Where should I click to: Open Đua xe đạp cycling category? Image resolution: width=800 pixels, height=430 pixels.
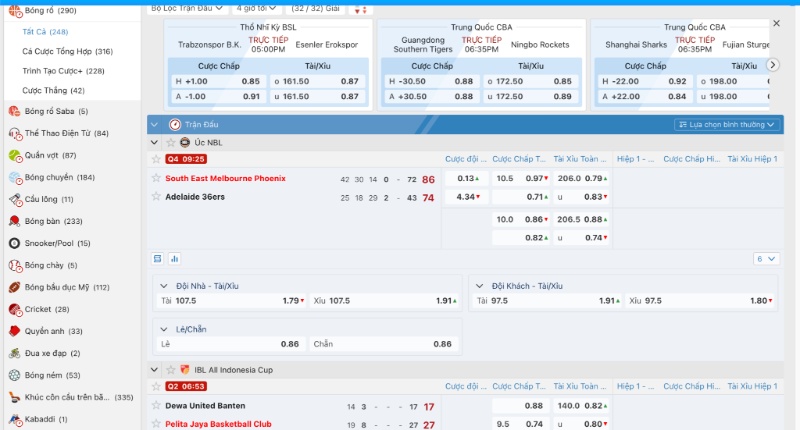tap(44, 353)
